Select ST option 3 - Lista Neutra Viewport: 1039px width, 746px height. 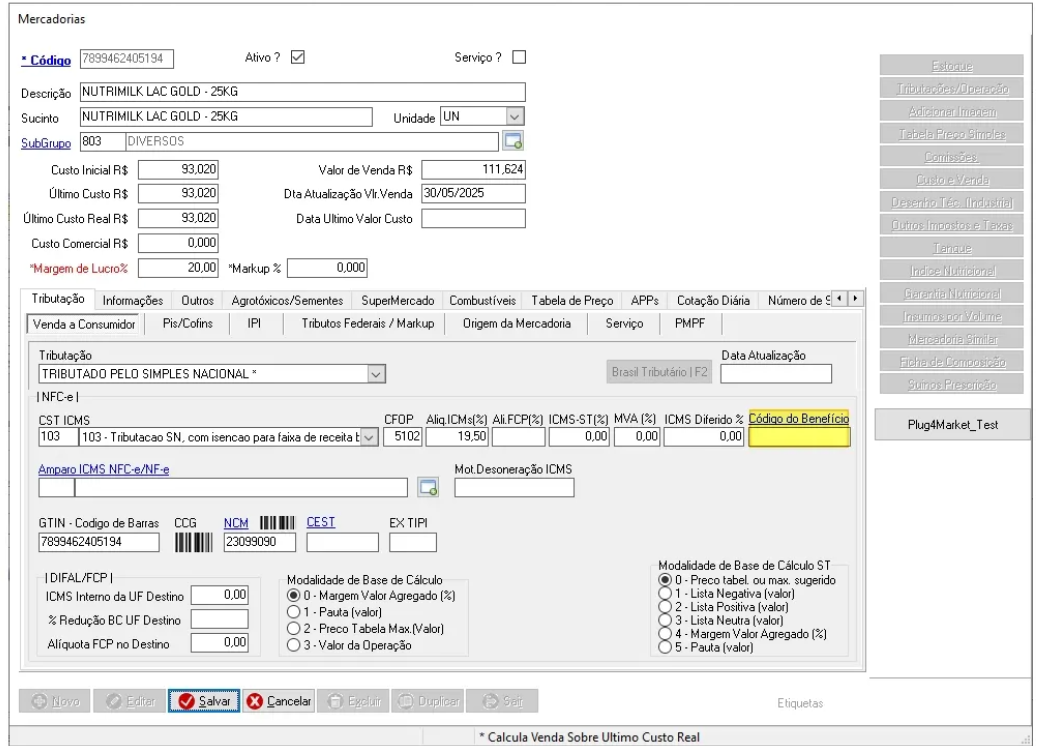(665, 621)
